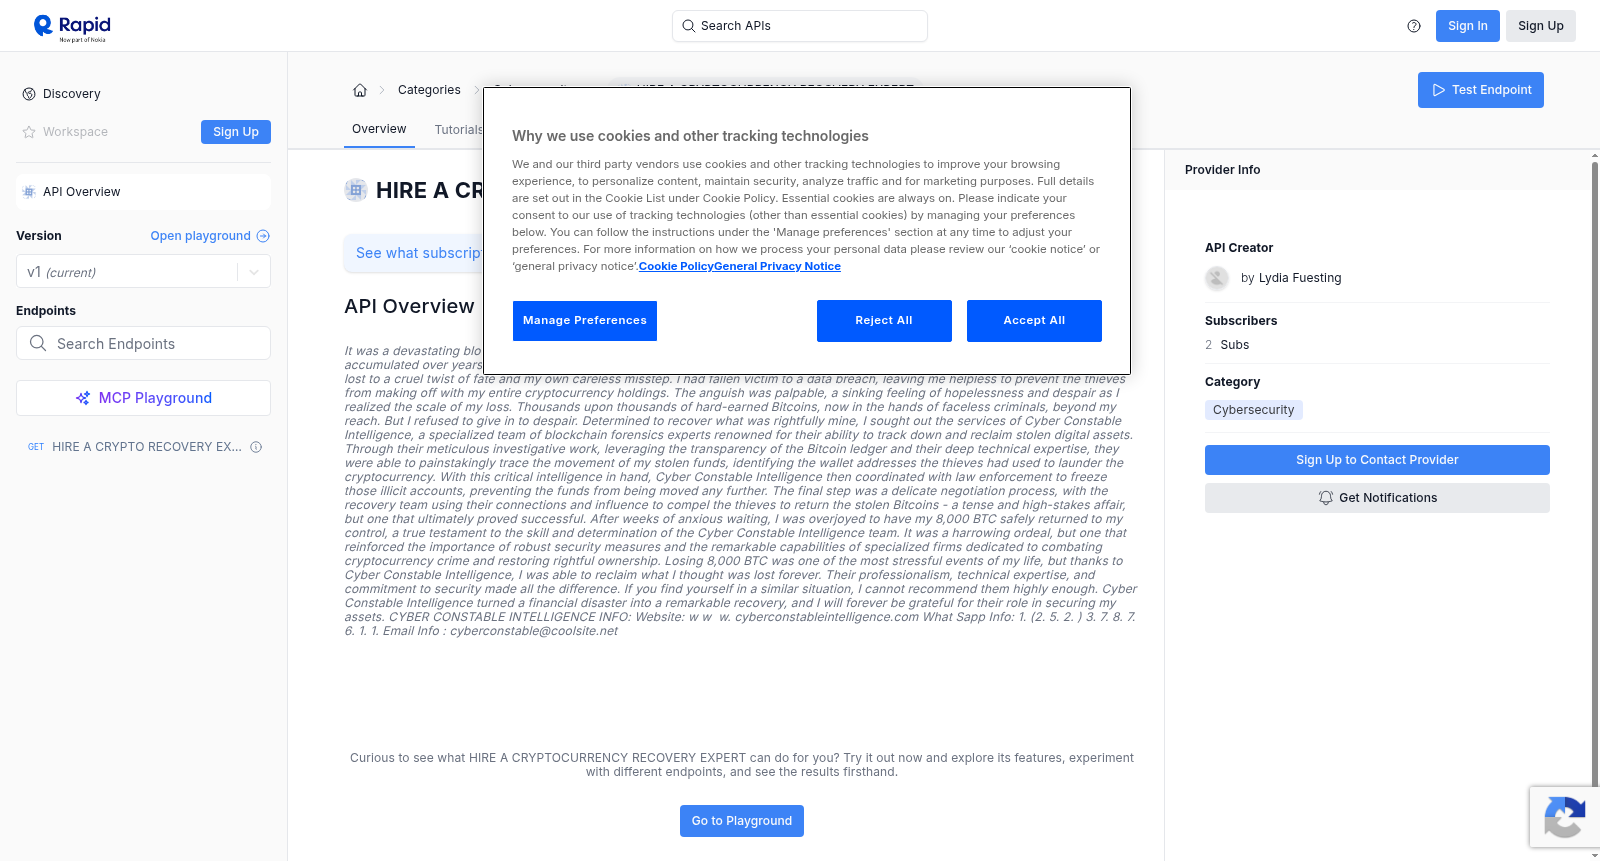This screenshot has width=1600, height=861.
Task: Focus the Search APIs input field
Action: point(800,26)
